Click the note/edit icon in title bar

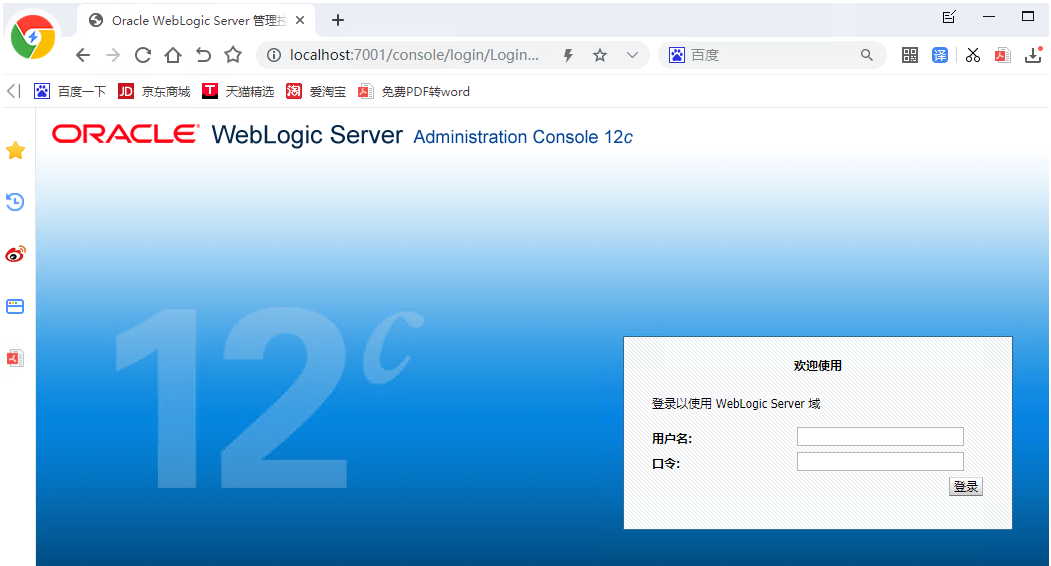coord(949,17)
